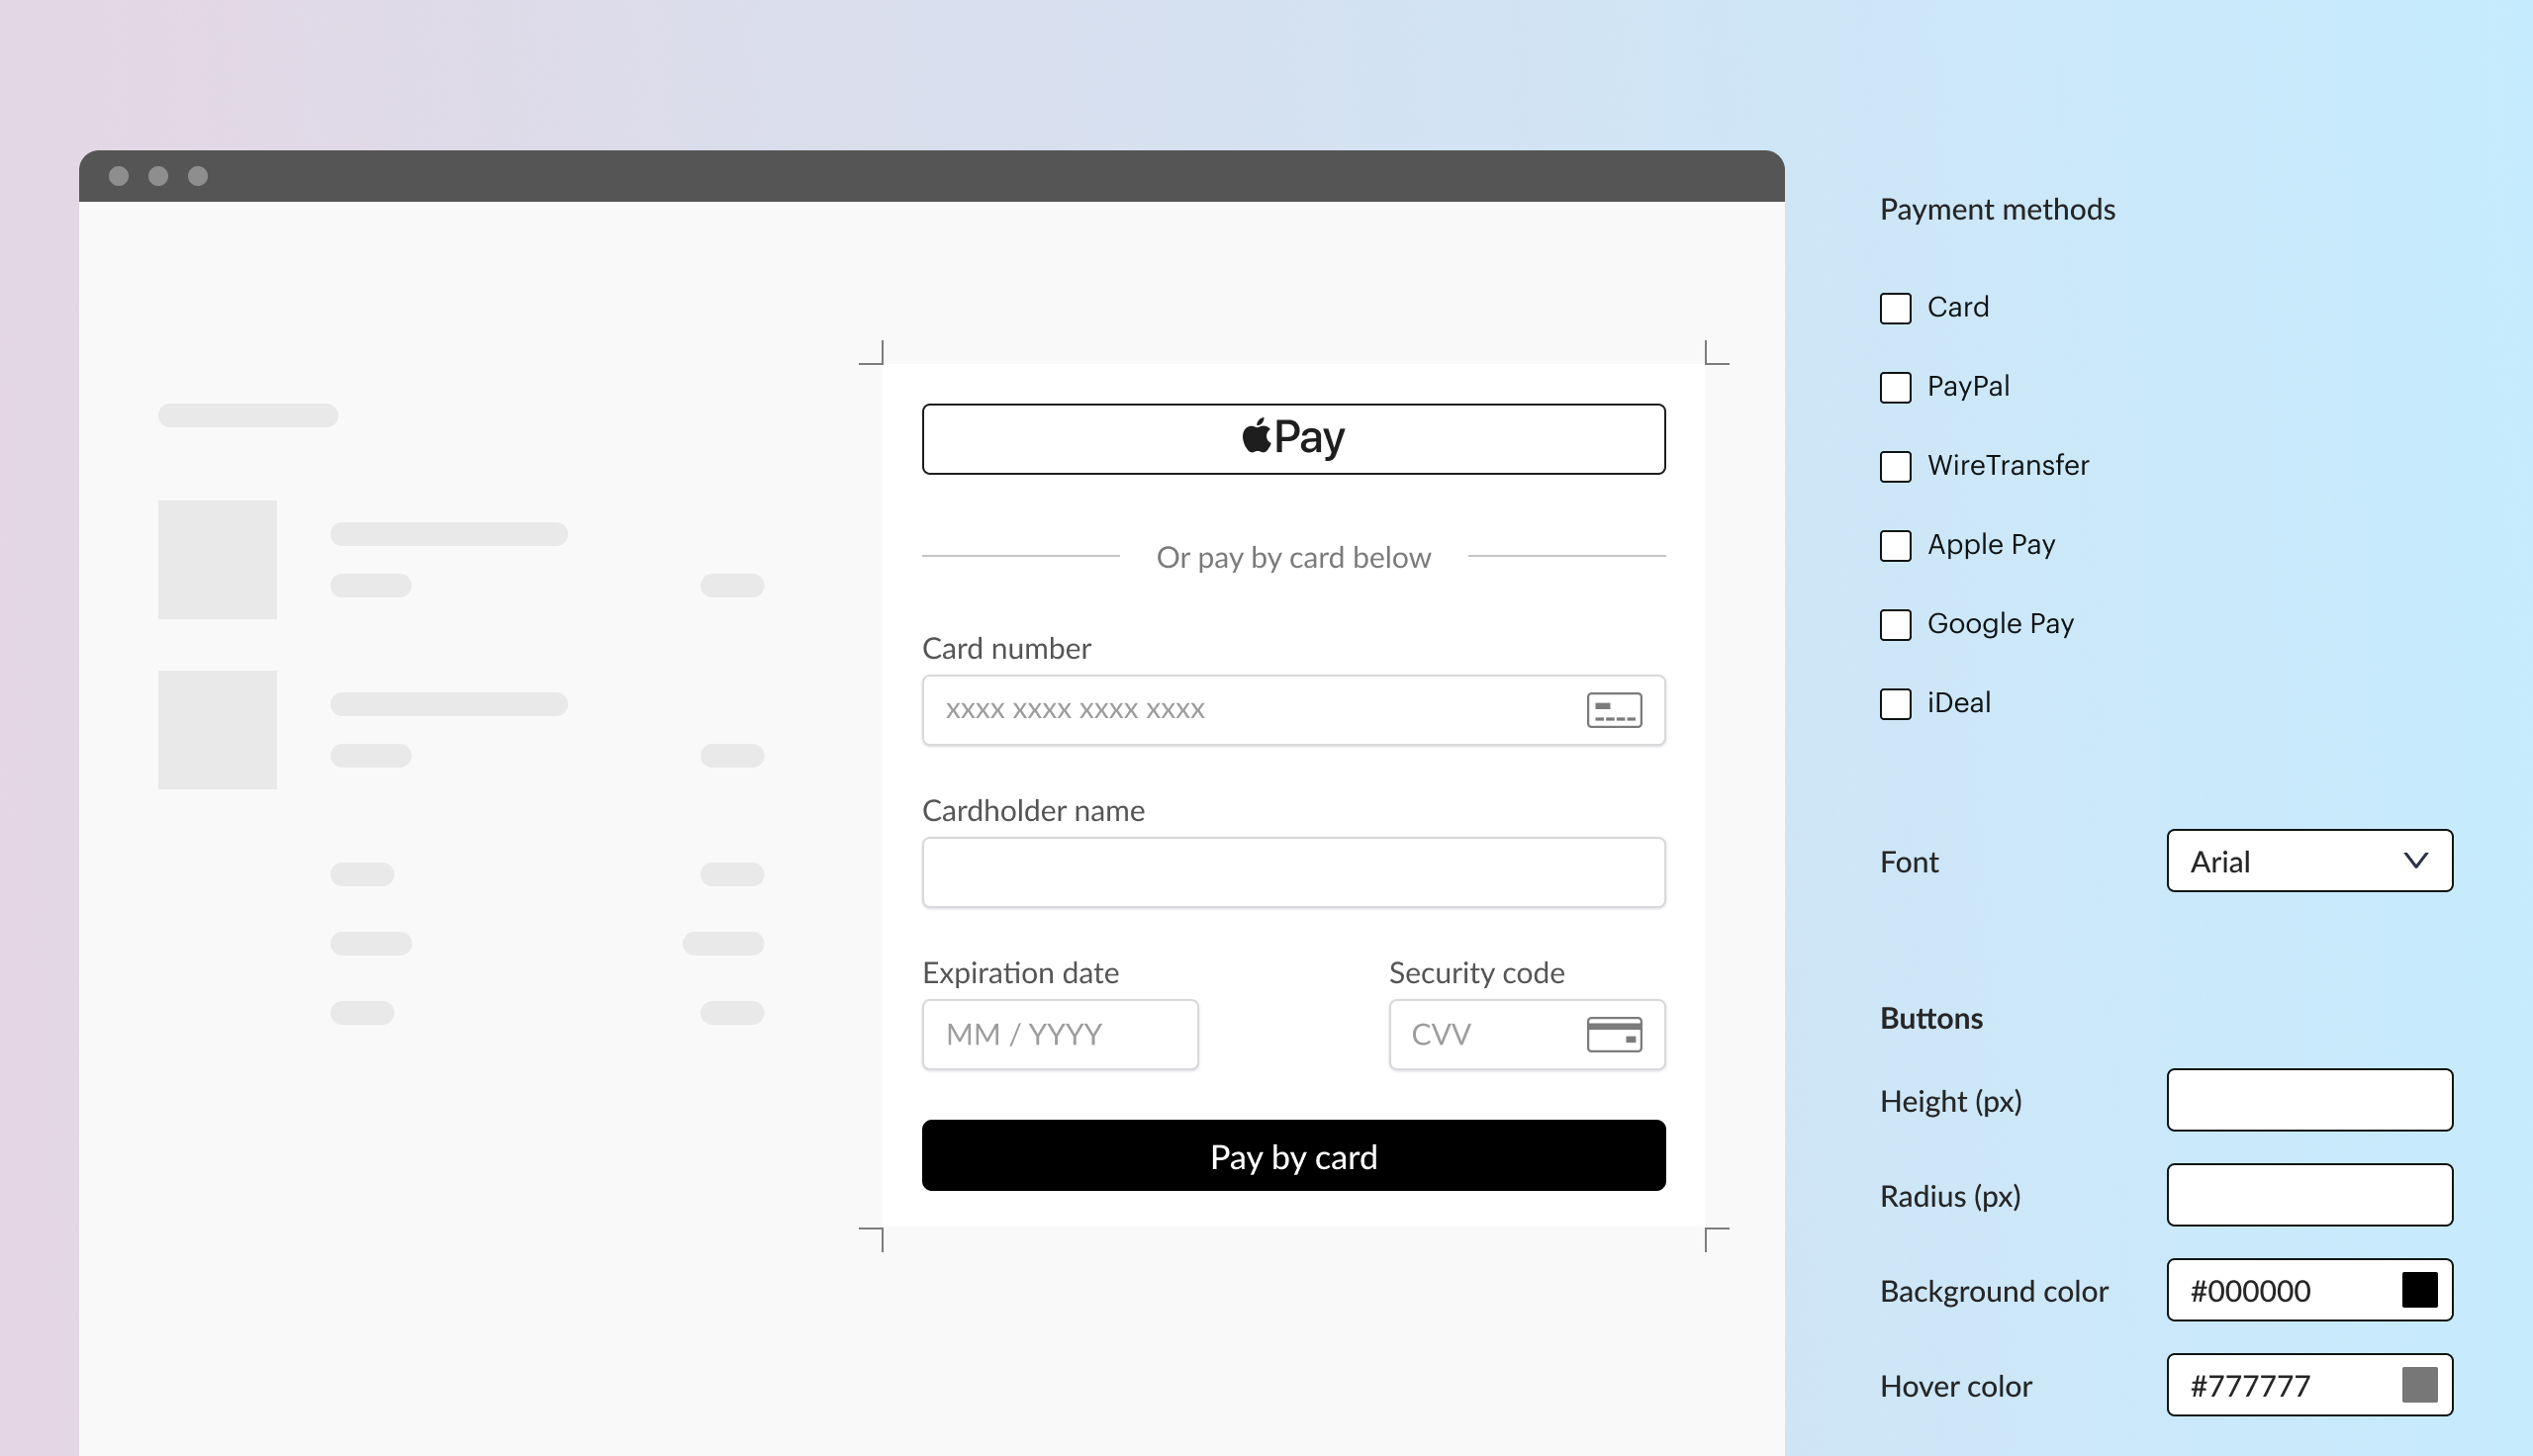Focus the Card number input field

(1293, 710)
